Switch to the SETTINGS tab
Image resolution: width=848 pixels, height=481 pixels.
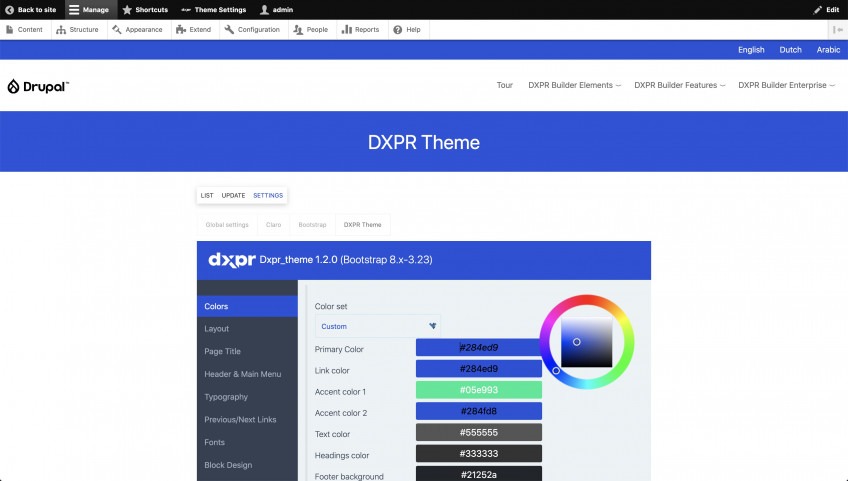(x=268, y=195)
